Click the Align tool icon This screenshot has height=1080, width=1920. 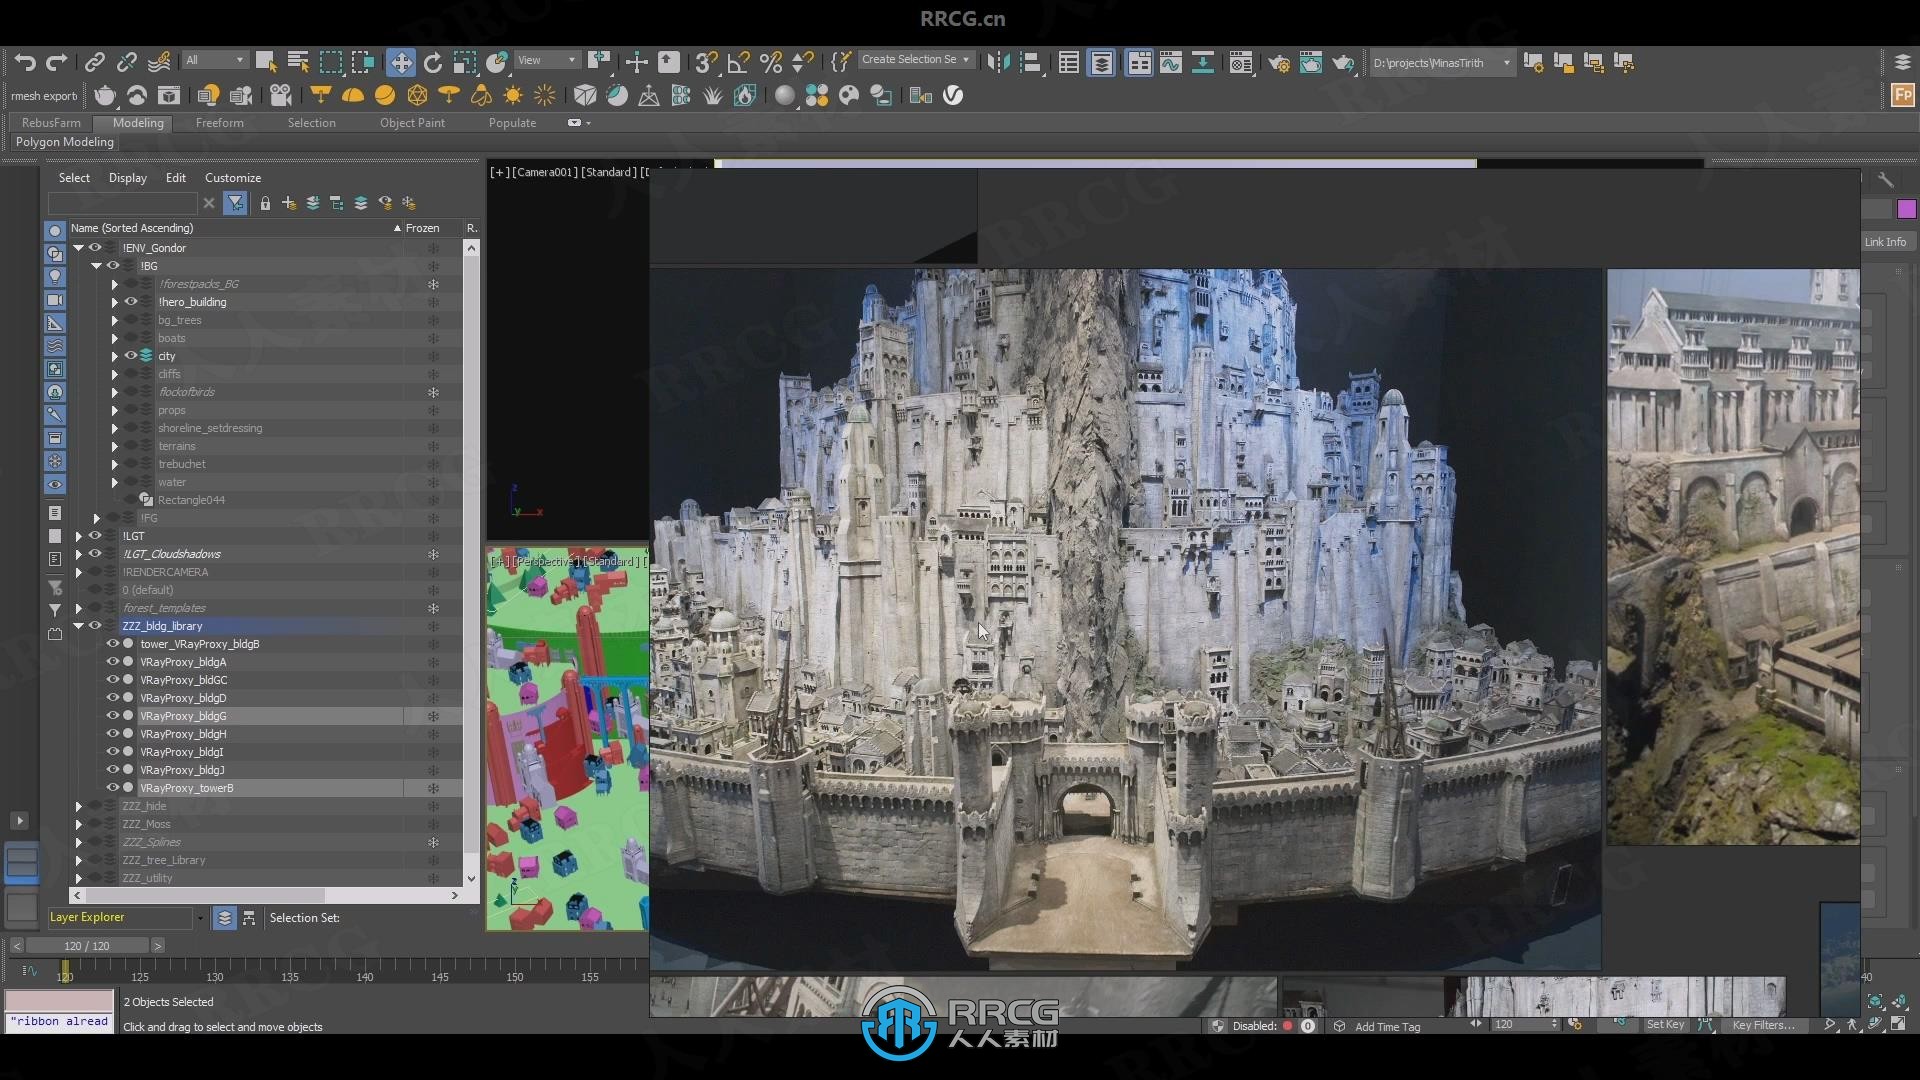[1030, 62]
